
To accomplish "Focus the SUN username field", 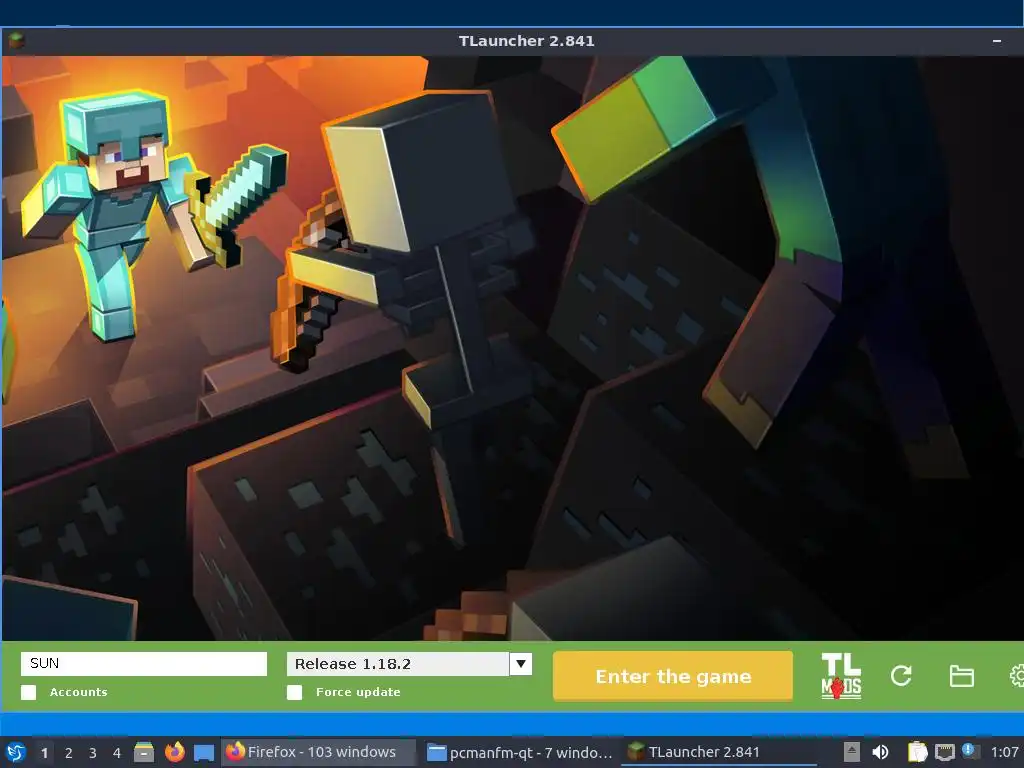I will tap(144, 664).
